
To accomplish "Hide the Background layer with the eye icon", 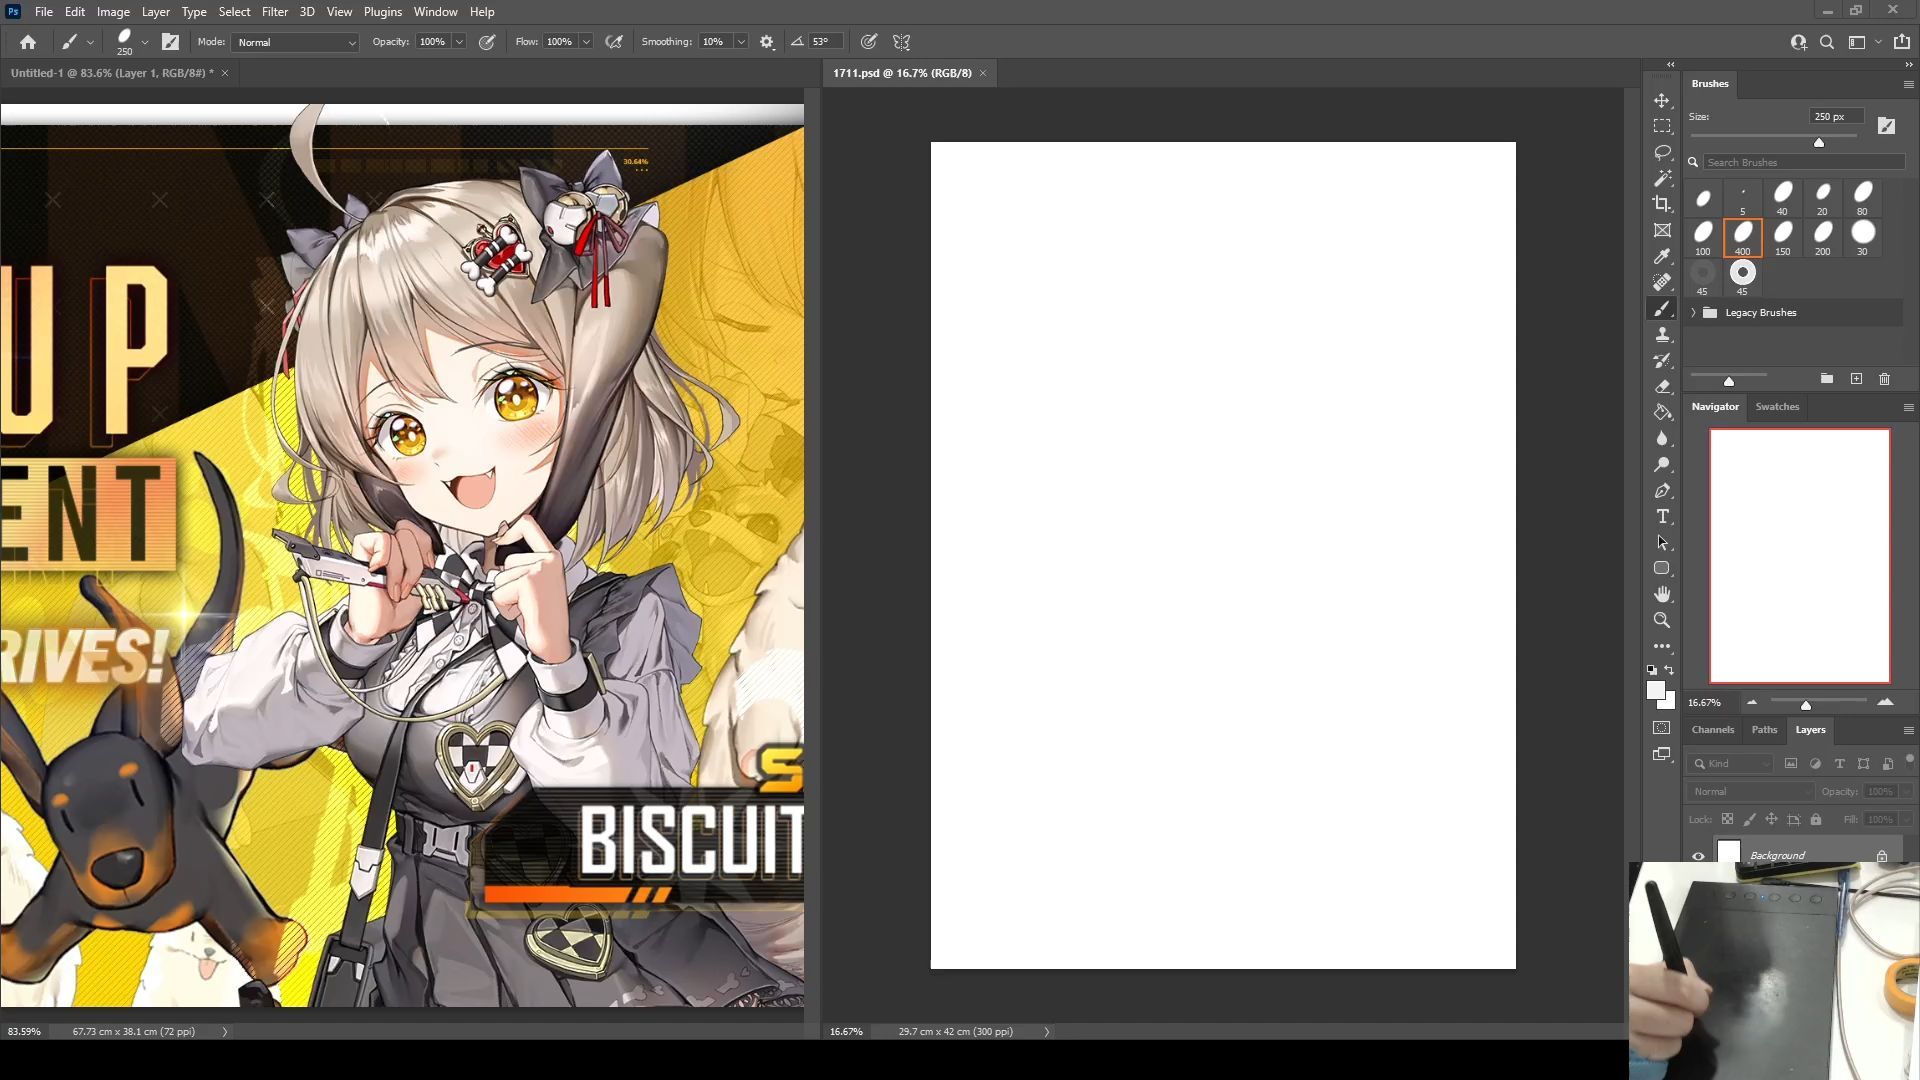I will click(1698, 856).
